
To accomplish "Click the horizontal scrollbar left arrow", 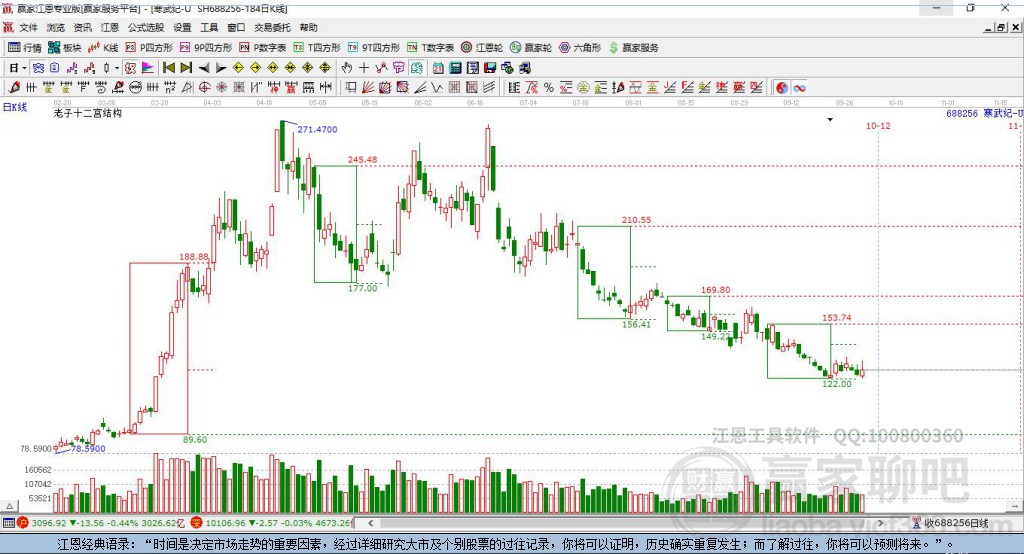I will tap(371, 523).
